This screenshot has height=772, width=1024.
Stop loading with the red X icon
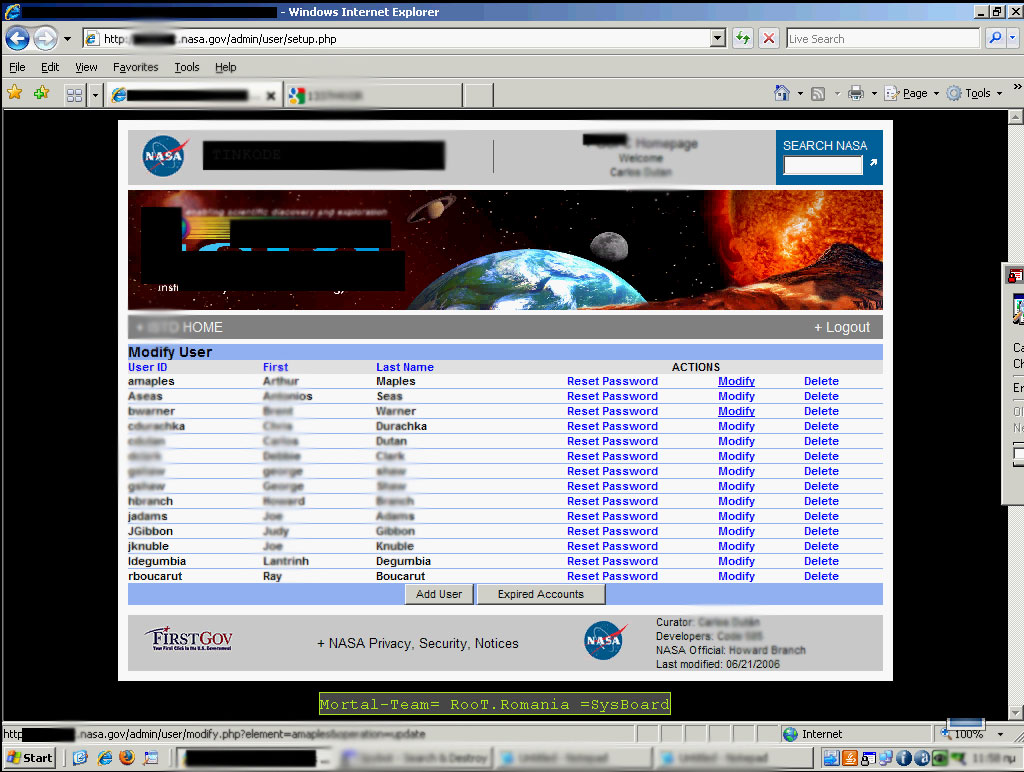coord(769,39)
